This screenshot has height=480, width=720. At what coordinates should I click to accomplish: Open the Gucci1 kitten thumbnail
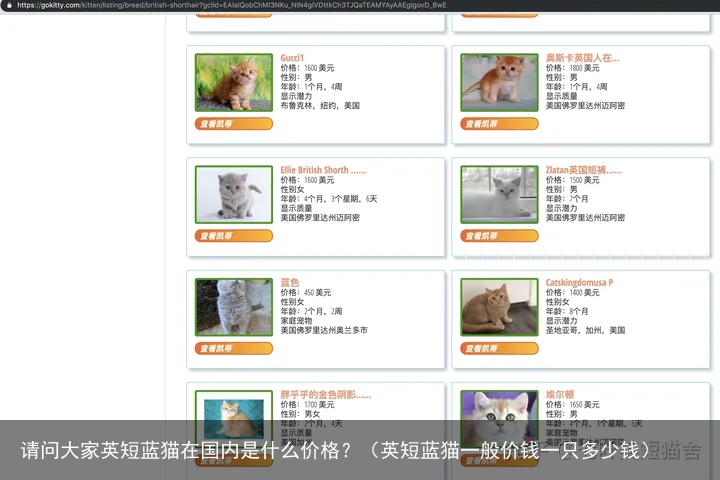(234, 82)
